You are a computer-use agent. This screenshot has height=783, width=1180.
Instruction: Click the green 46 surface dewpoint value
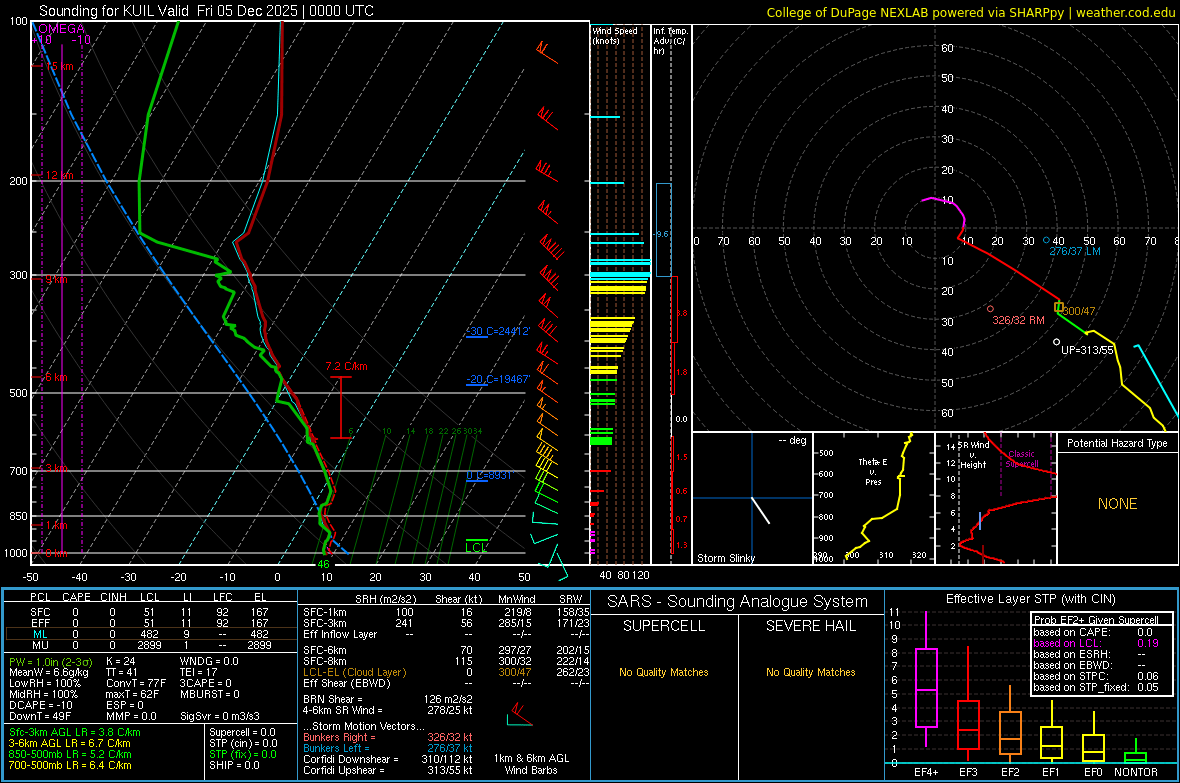click(x=324, y=564)
